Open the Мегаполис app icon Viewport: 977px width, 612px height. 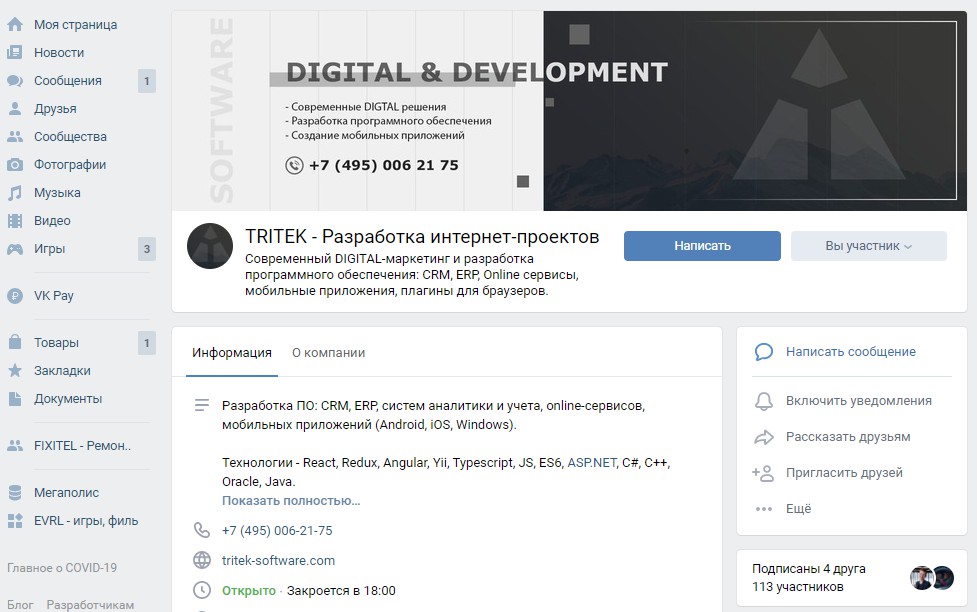15,492
